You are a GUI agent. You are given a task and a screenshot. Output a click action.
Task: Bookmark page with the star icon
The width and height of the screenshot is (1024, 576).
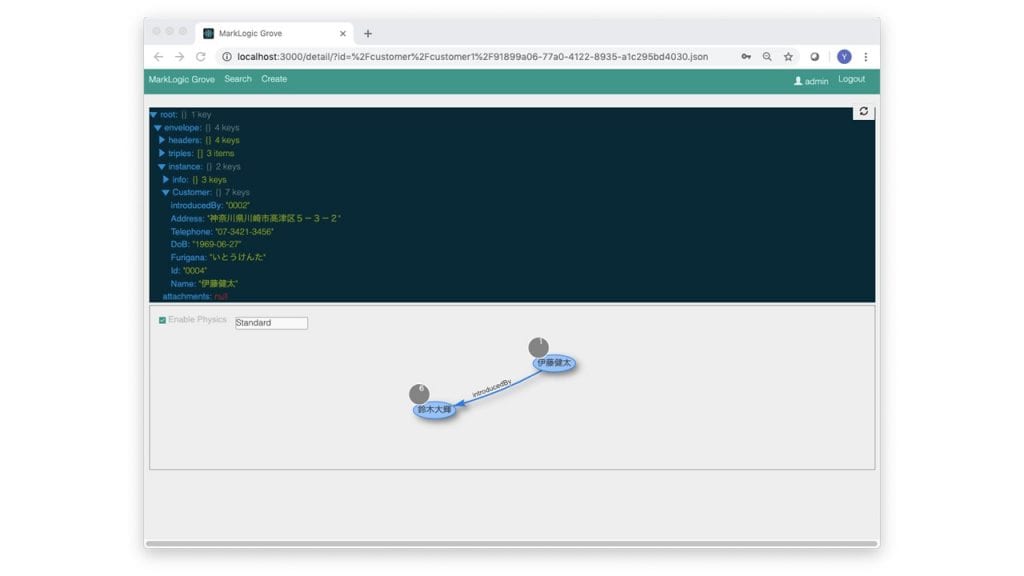coord(788,57)
